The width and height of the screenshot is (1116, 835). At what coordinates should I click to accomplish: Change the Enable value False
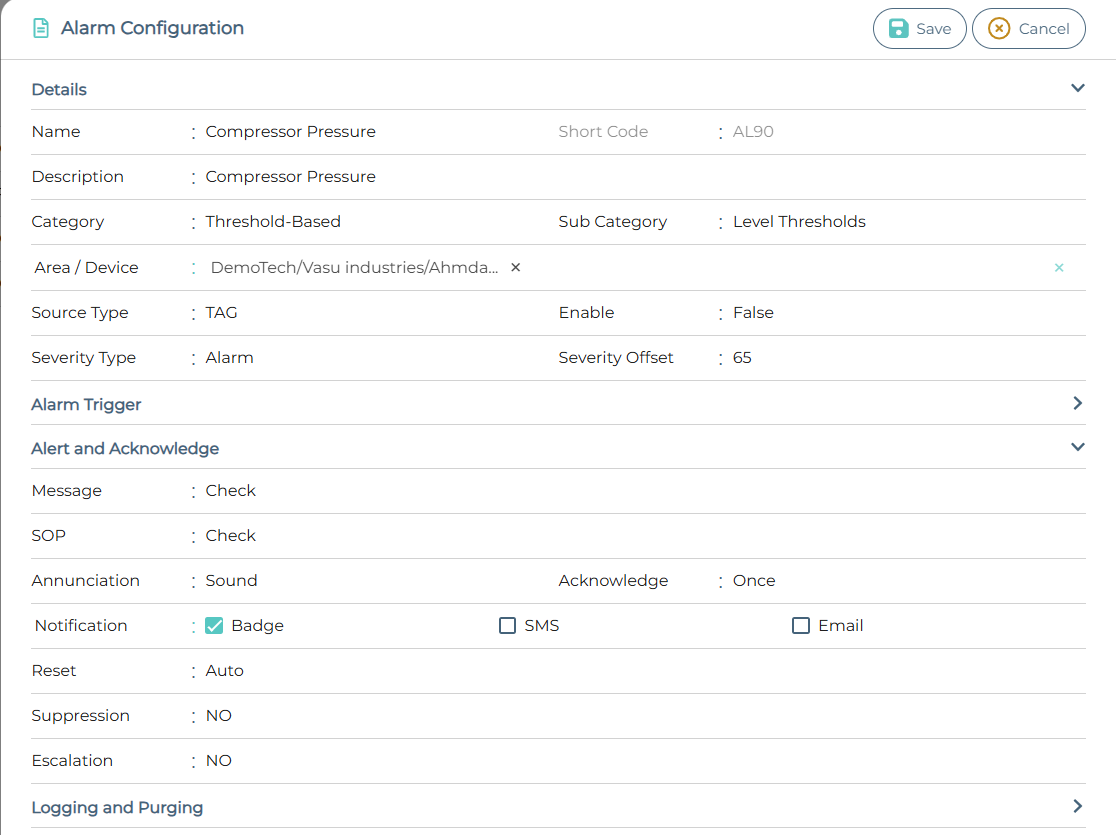tap(753, 313)
